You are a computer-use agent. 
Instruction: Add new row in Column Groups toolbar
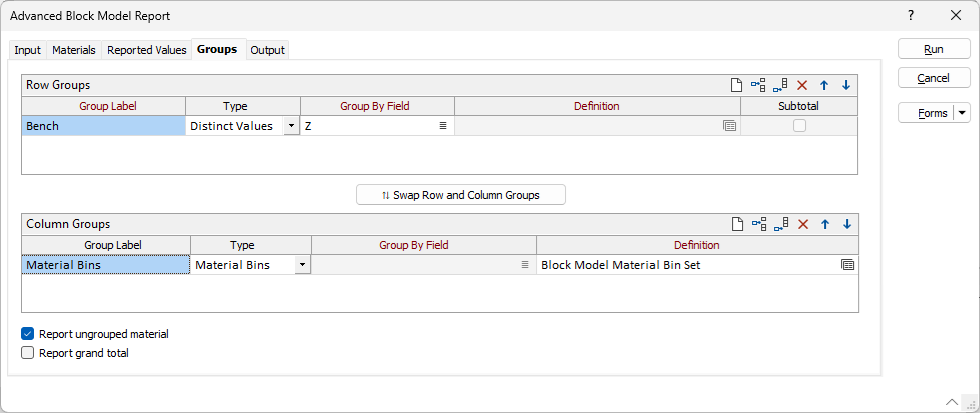click(736, 224)
